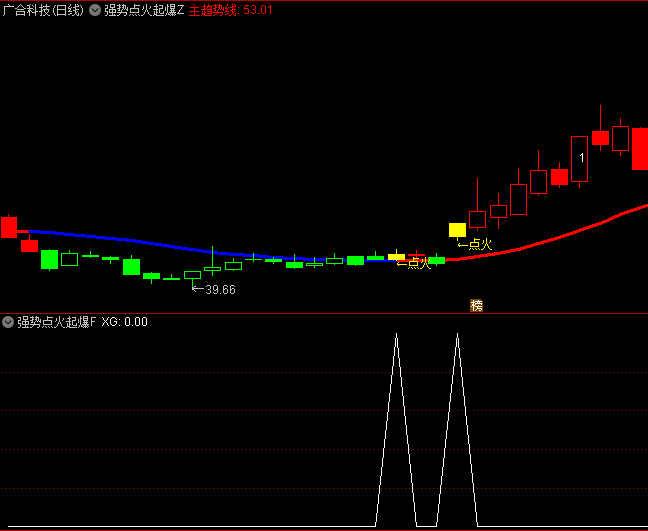Click the 强势点火起爆Z indicator name
Screen dimensions: 648x531
click(144, 10)
